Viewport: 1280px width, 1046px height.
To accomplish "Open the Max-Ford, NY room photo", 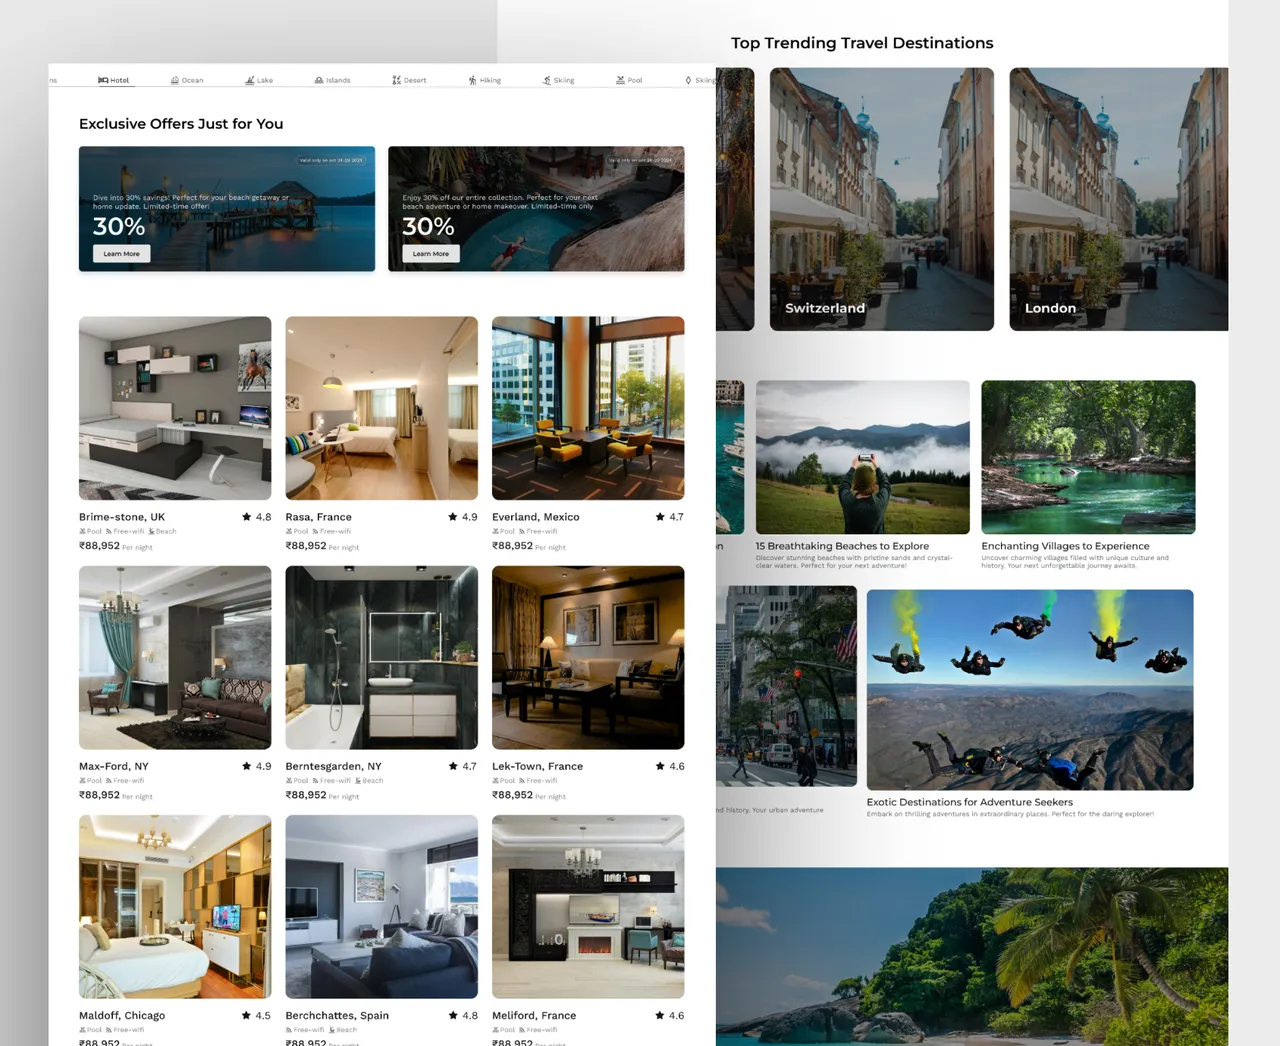I will (x=175, y=658).
